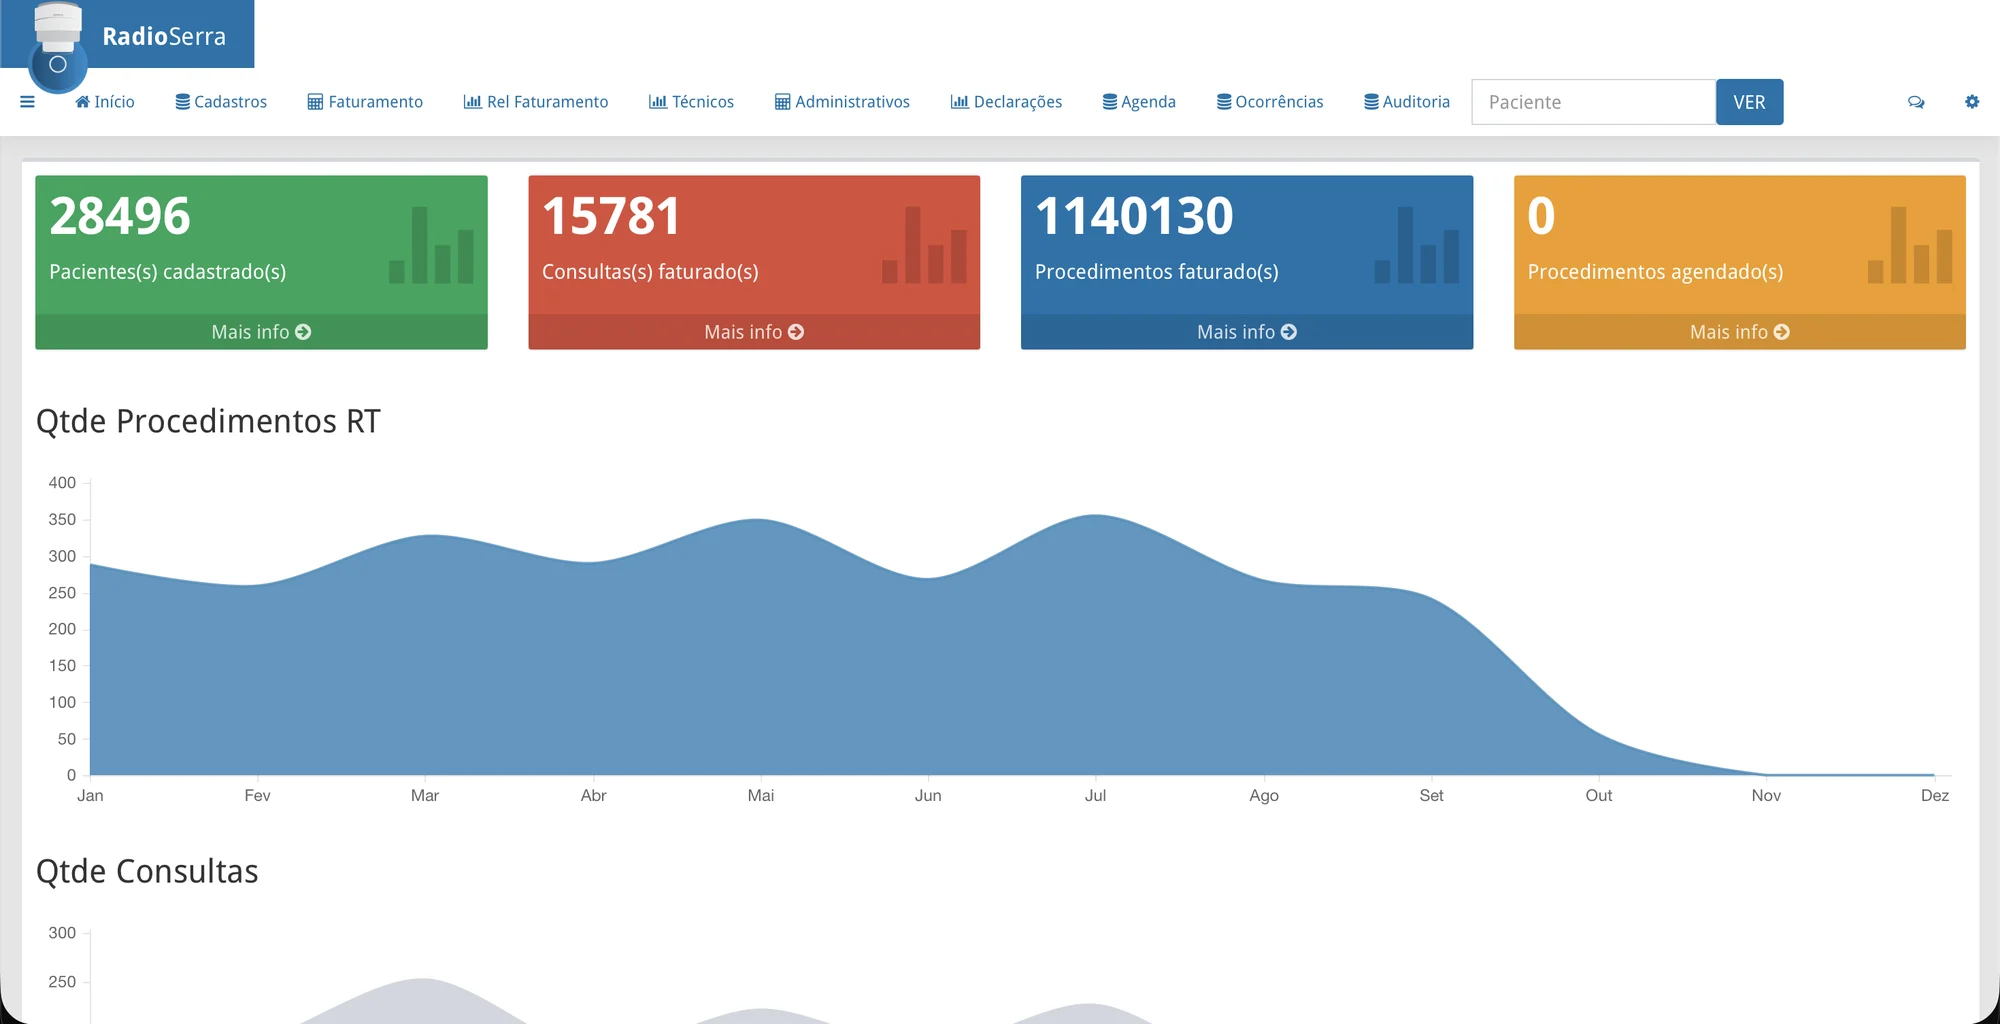Click bar chart icon on Consultas card
This screenshot has height=1024, width=2000.
[x=924, y=245]
